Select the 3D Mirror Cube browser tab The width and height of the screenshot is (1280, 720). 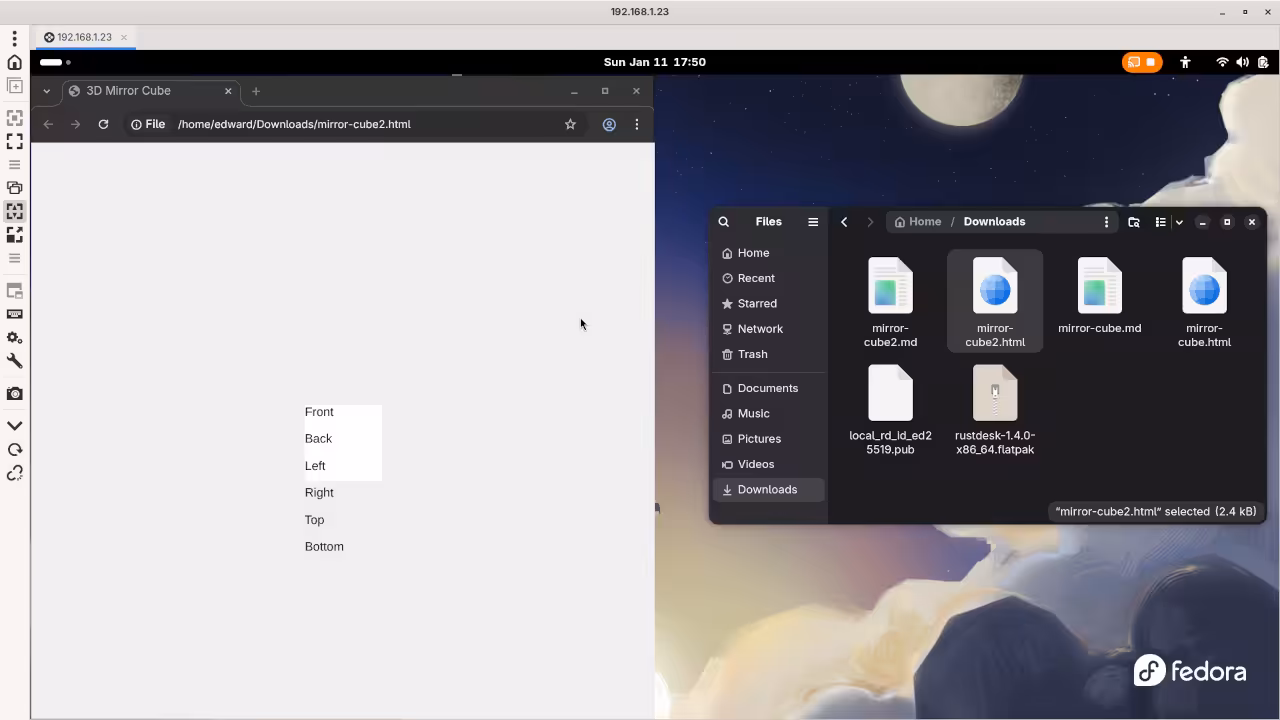tap(140, 91)
